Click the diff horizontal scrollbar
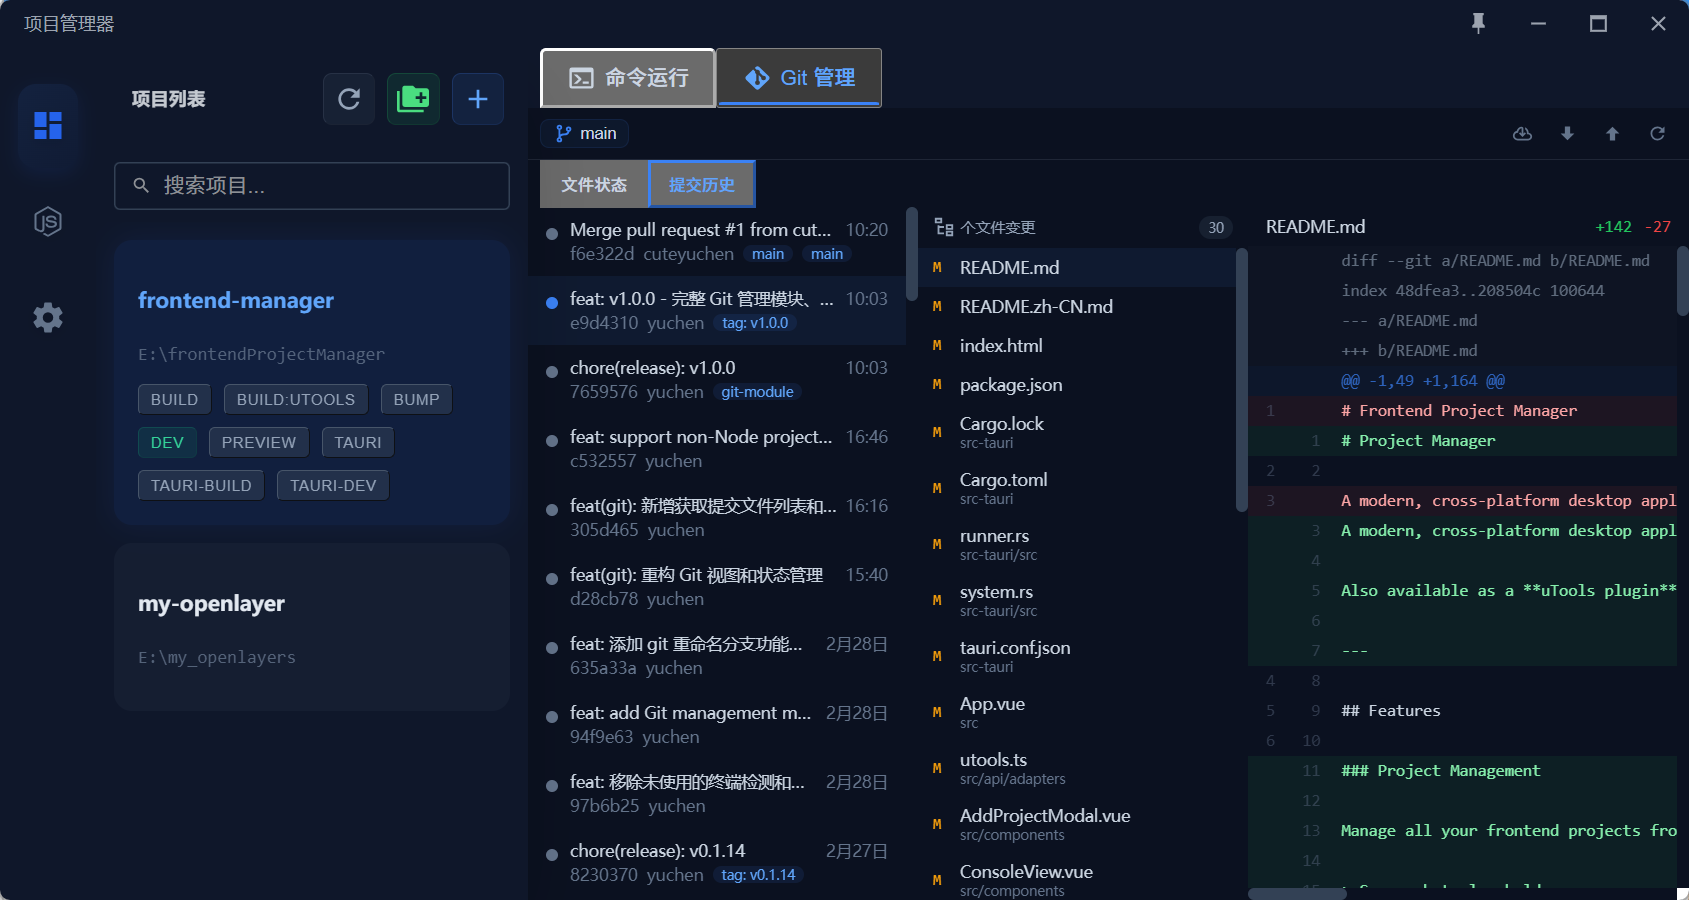 1297,893
